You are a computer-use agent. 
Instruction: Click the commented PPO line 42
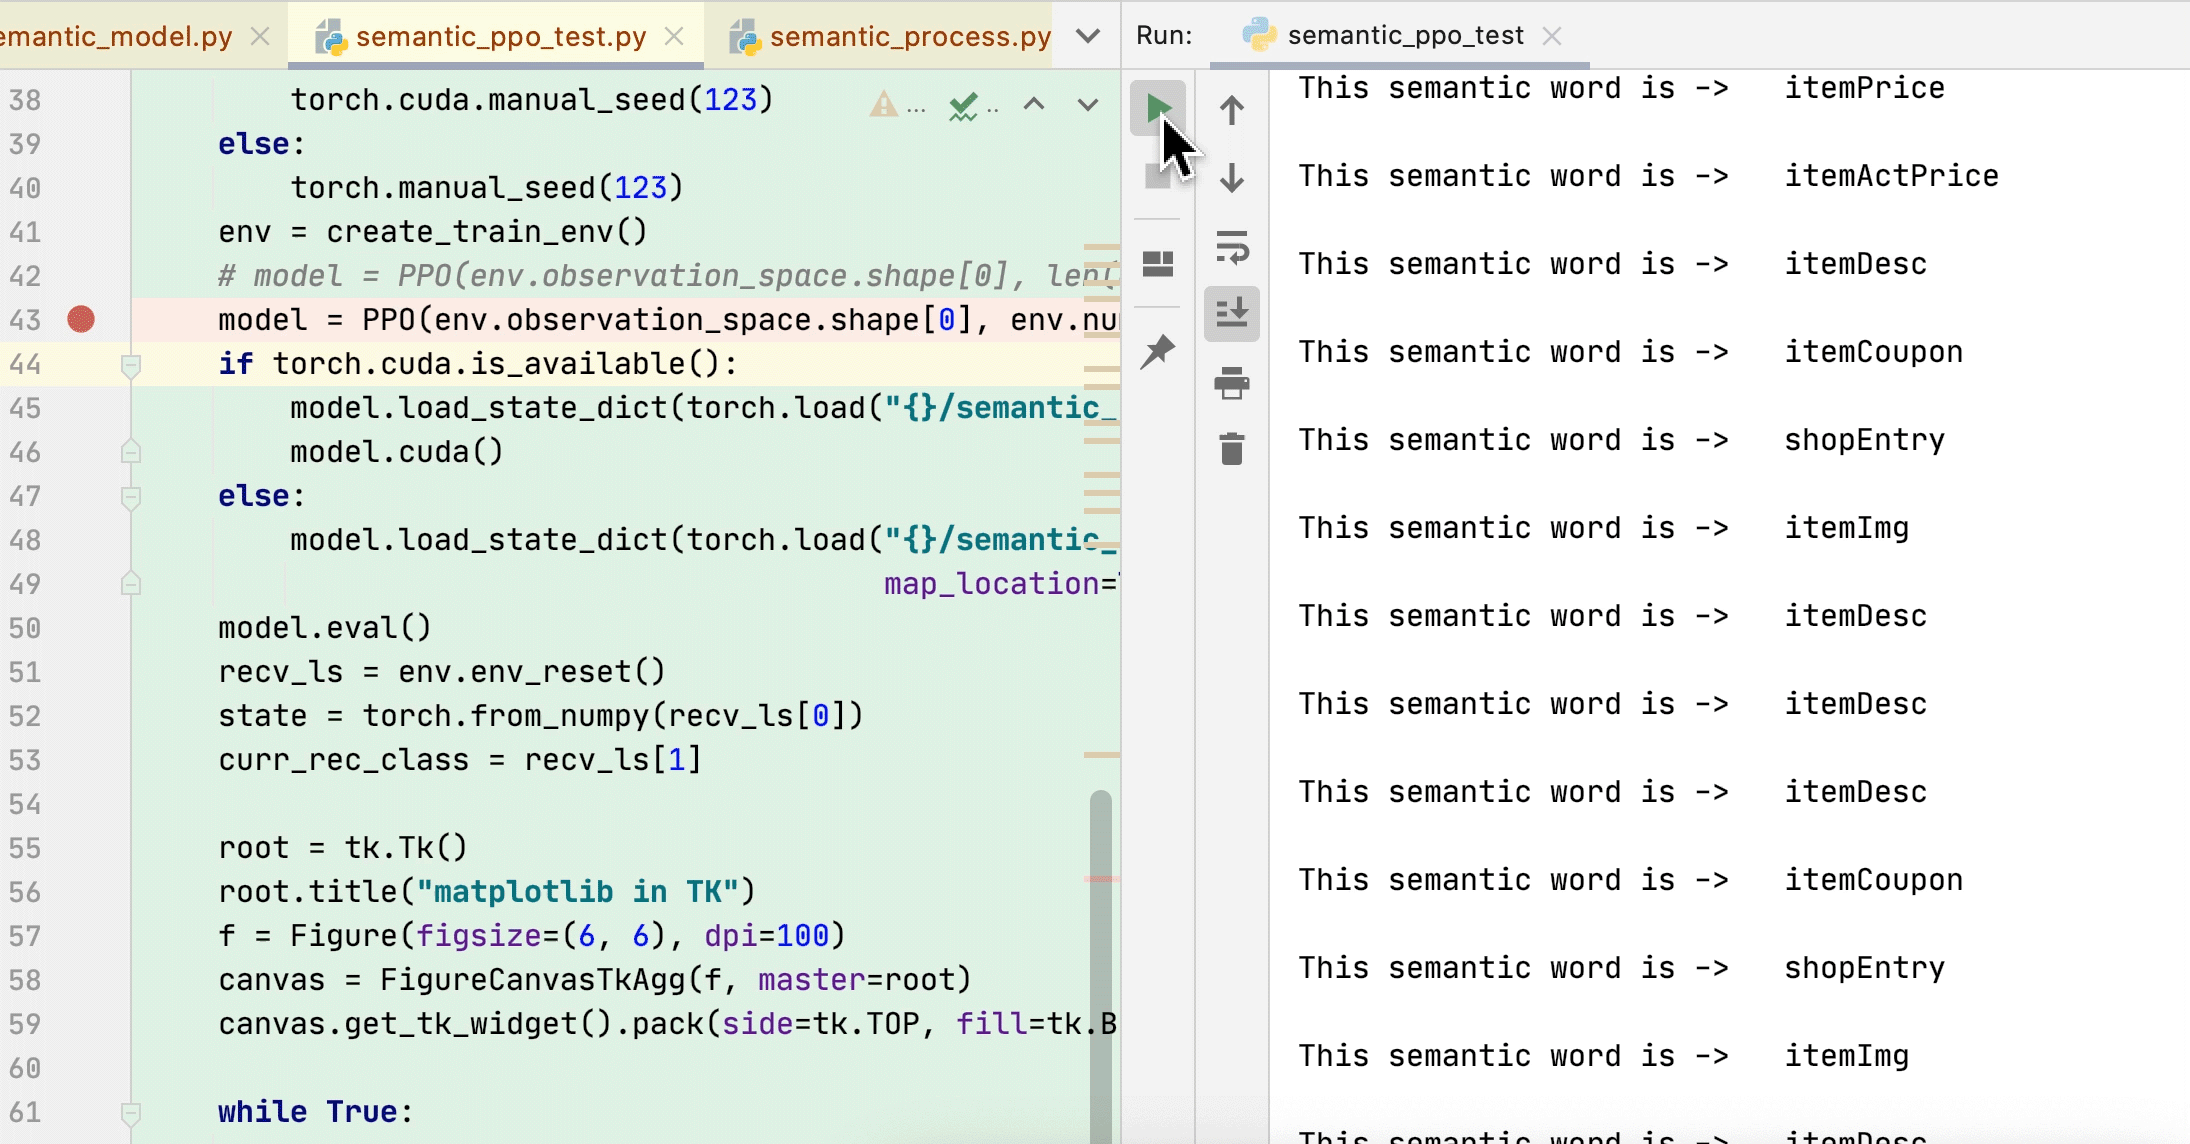click(667, 276)
